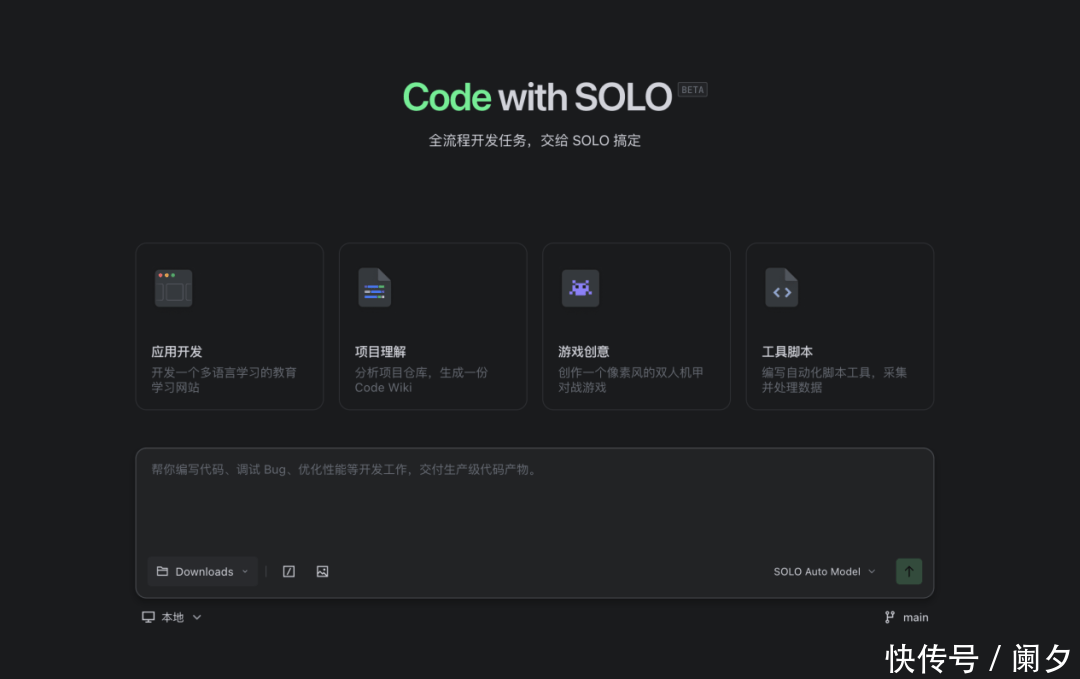Click the slash command icon in the prompt box
The image size is (1080, 679).
point(289,572)
